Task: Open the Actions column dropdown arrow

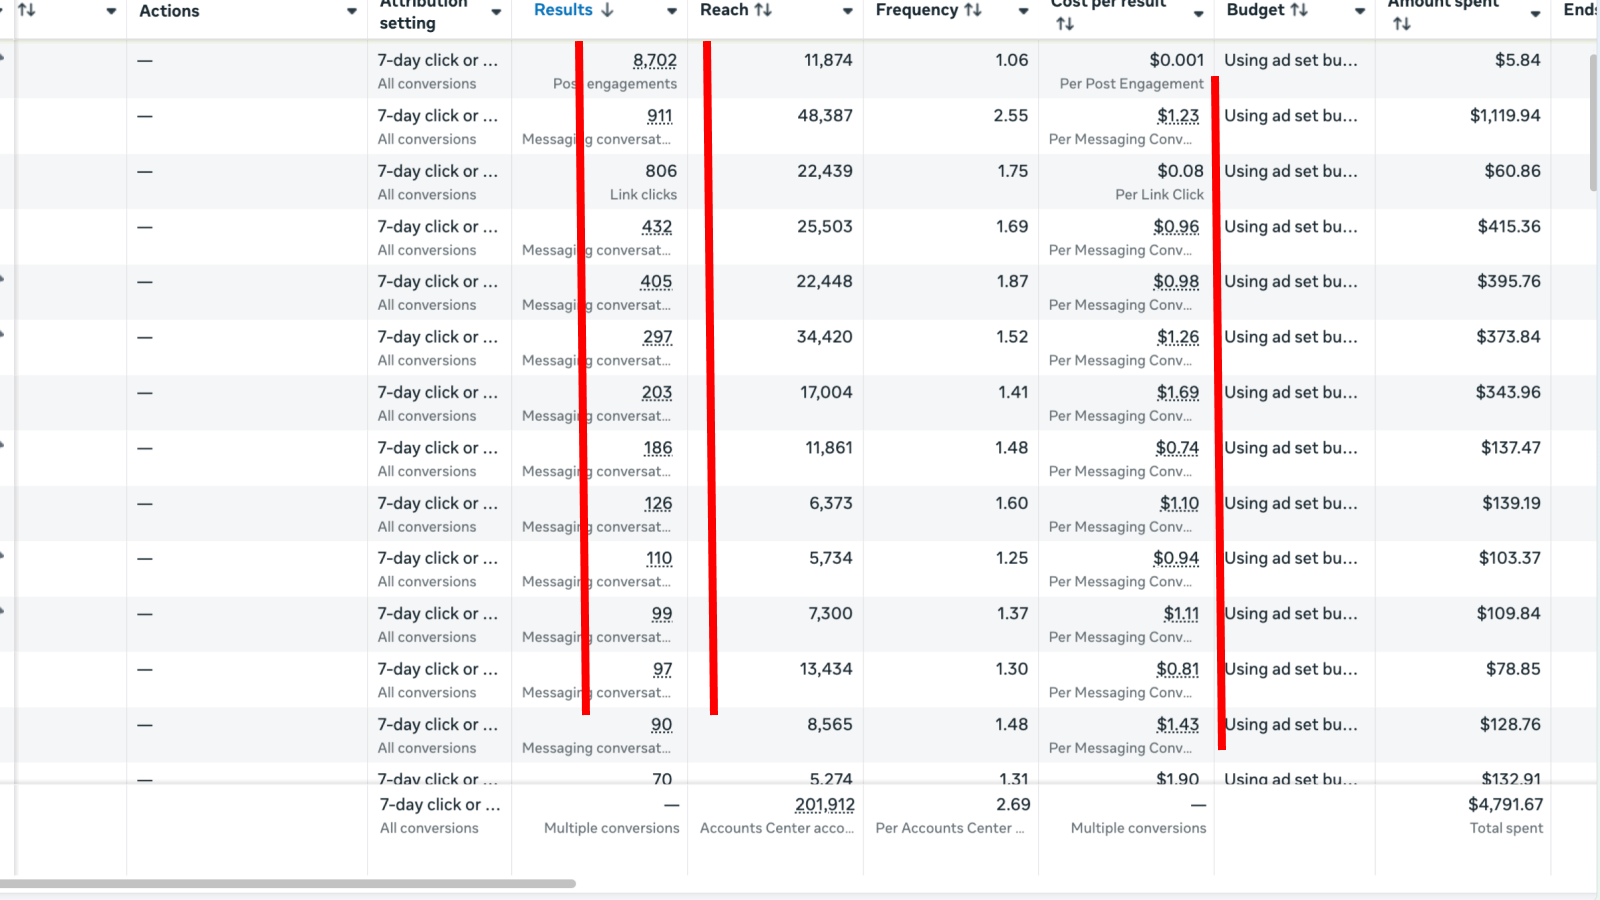Action: 352,11
